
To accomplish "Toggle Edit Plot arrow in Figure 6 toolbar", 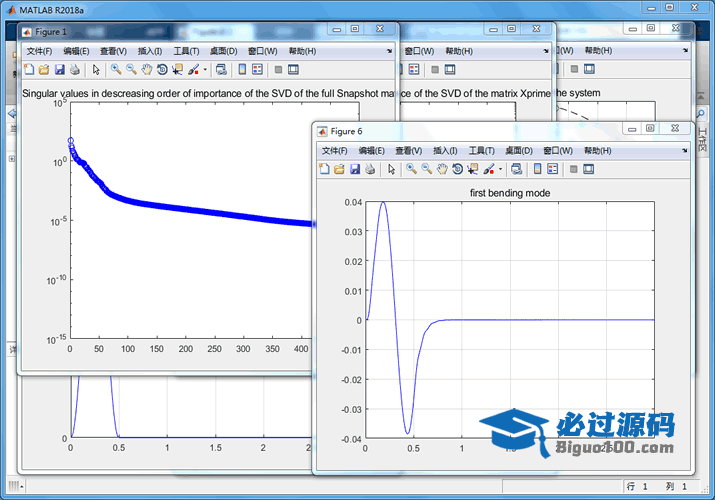I will point(391,169).
